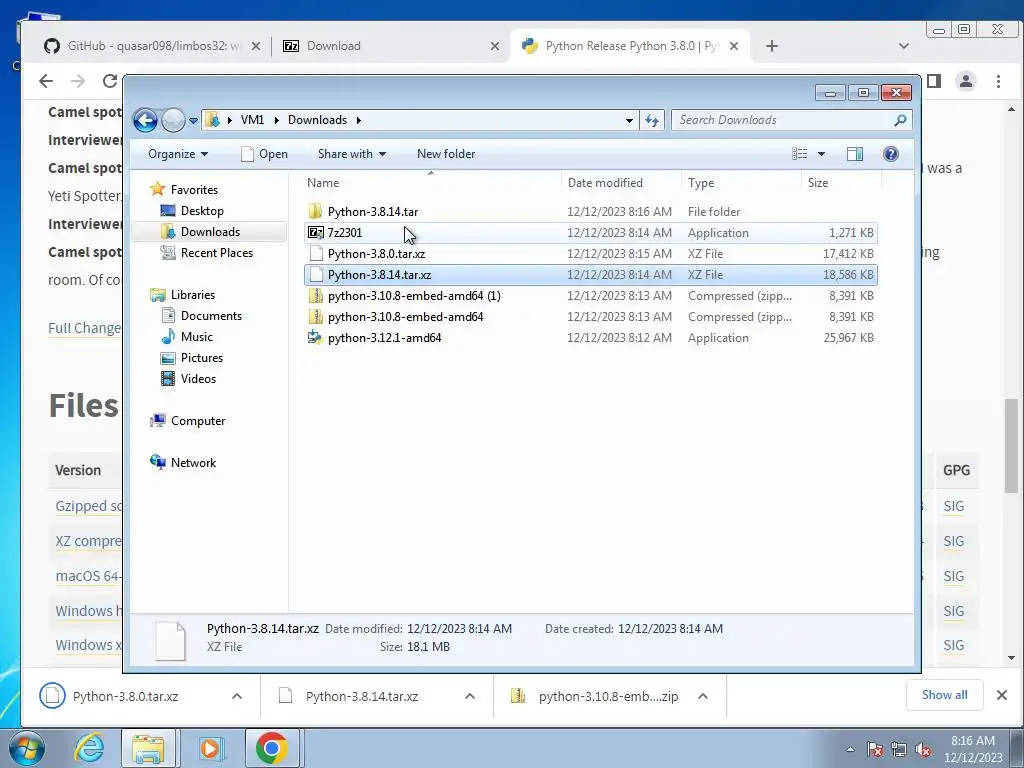Switch to the Python Release 3.8.0 tab
1024x768 pixels.
click(630, 46)
